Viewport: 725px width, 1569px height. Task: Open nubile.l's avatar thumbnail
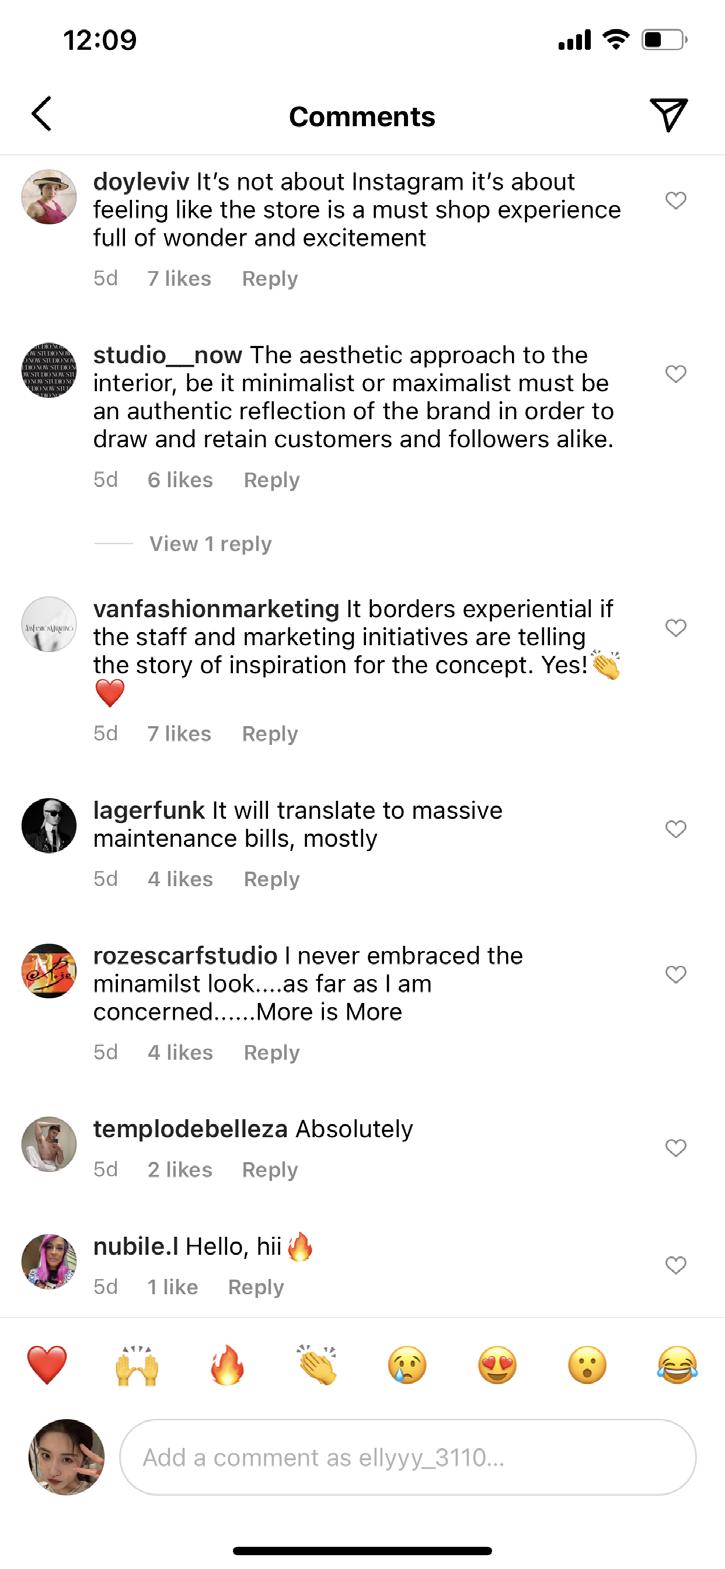coord(49,1262)
